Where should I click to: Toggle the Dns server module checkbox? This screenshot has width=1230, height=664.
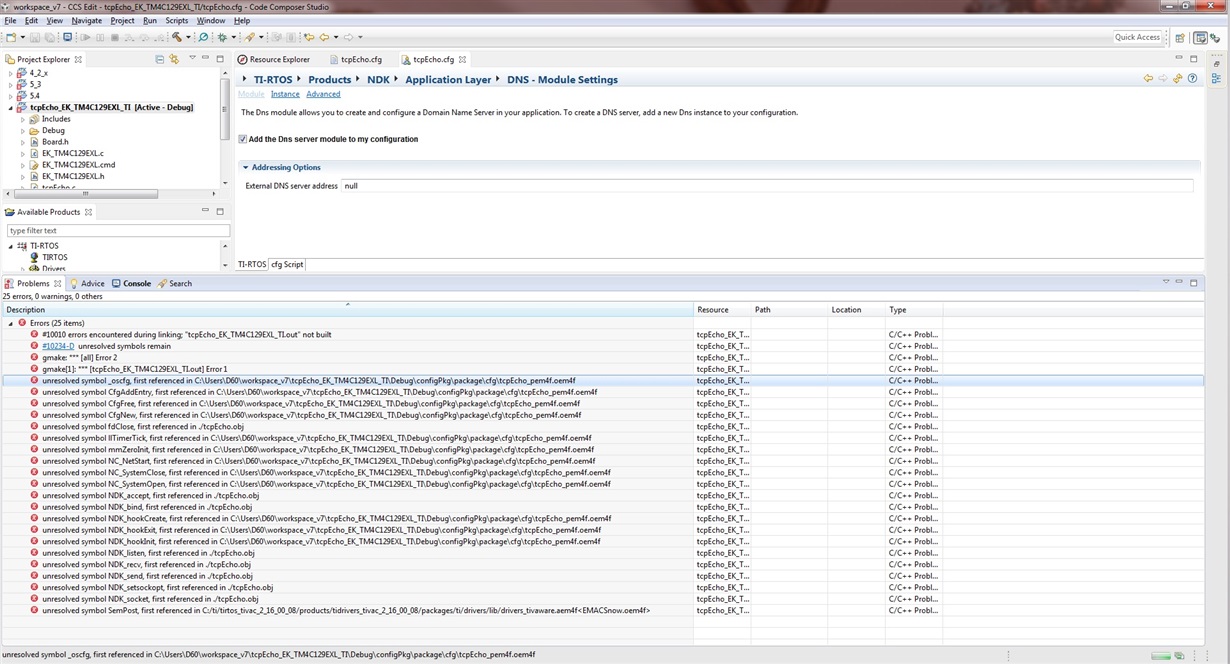point(243,139)
